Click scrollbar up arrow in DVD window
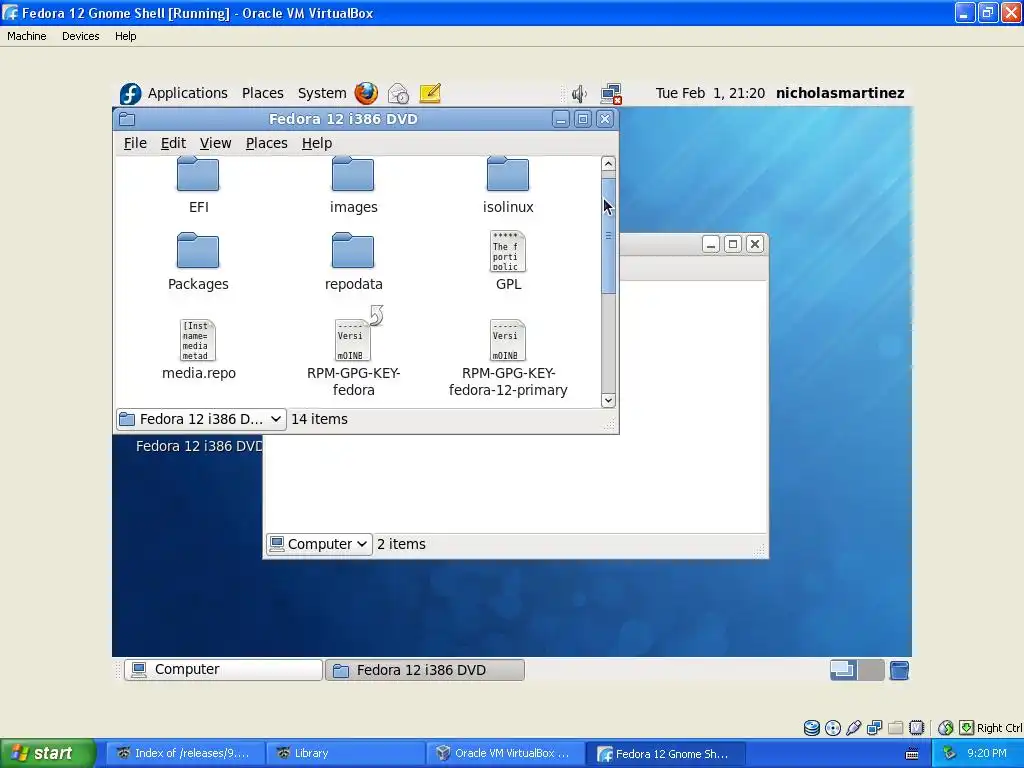The image size is (1024, 768). [608, 163]
